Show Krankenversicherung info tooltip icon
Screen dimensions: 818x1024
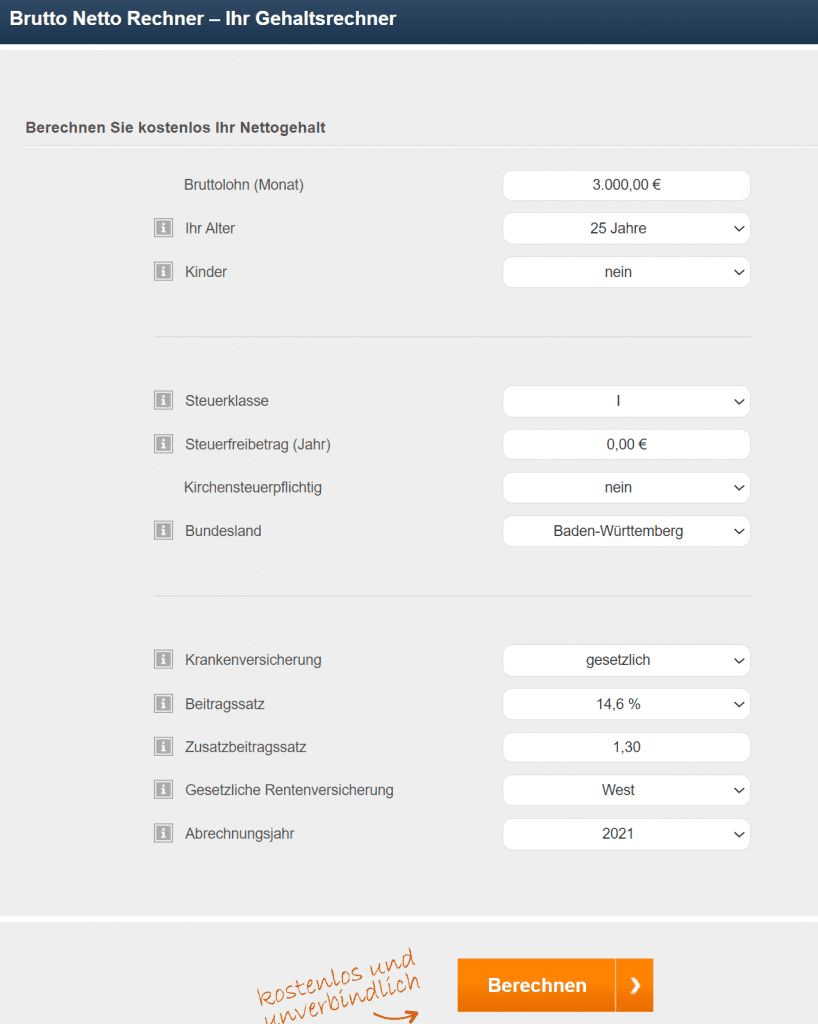point(163,660)
